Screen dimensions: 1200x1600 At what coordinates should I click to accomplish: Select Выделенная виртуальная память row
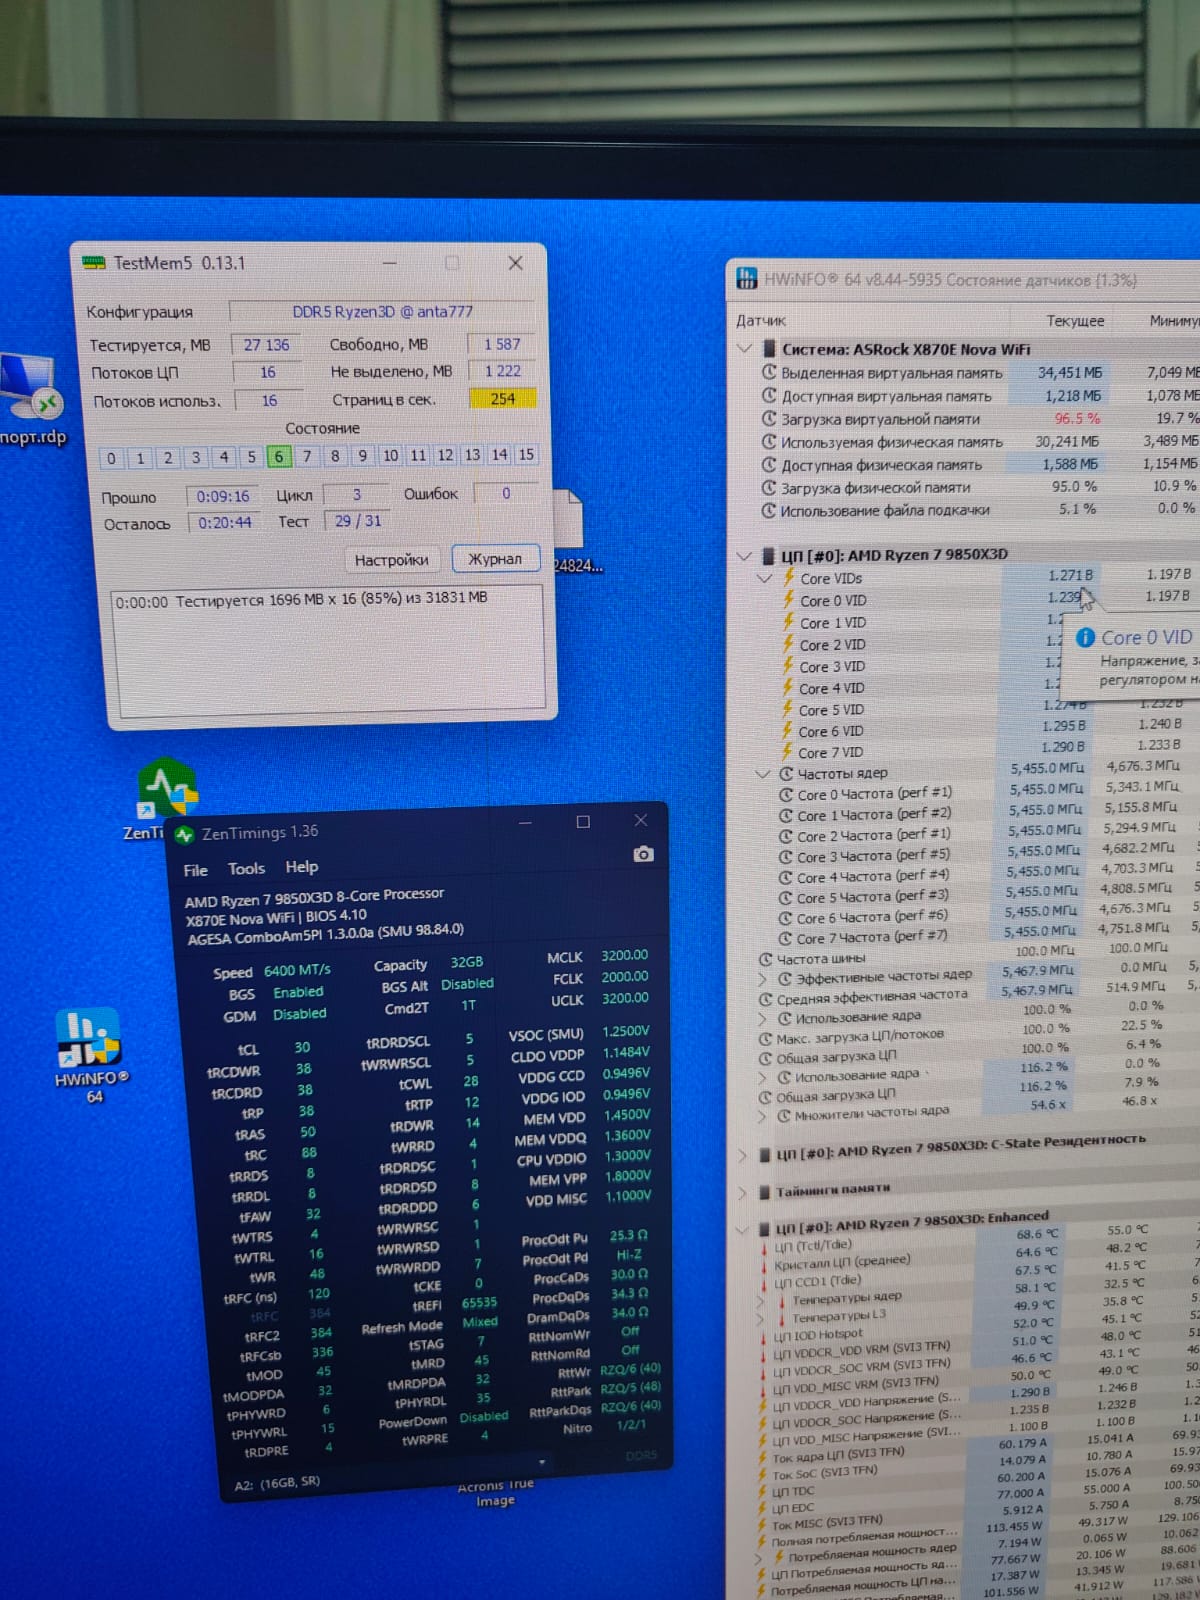[980, 372]
